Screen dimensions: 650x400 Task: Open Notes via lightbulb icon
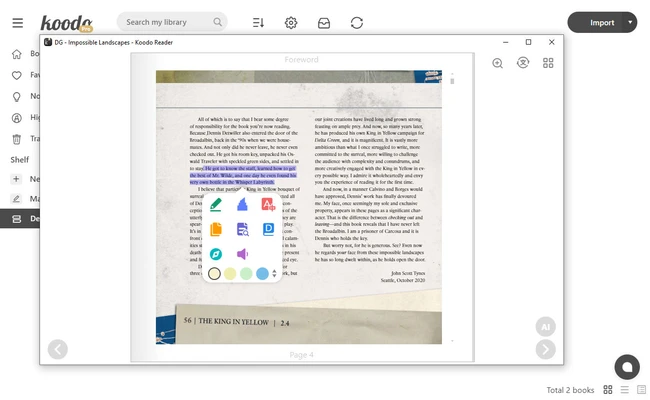click(x=17, y=97)
